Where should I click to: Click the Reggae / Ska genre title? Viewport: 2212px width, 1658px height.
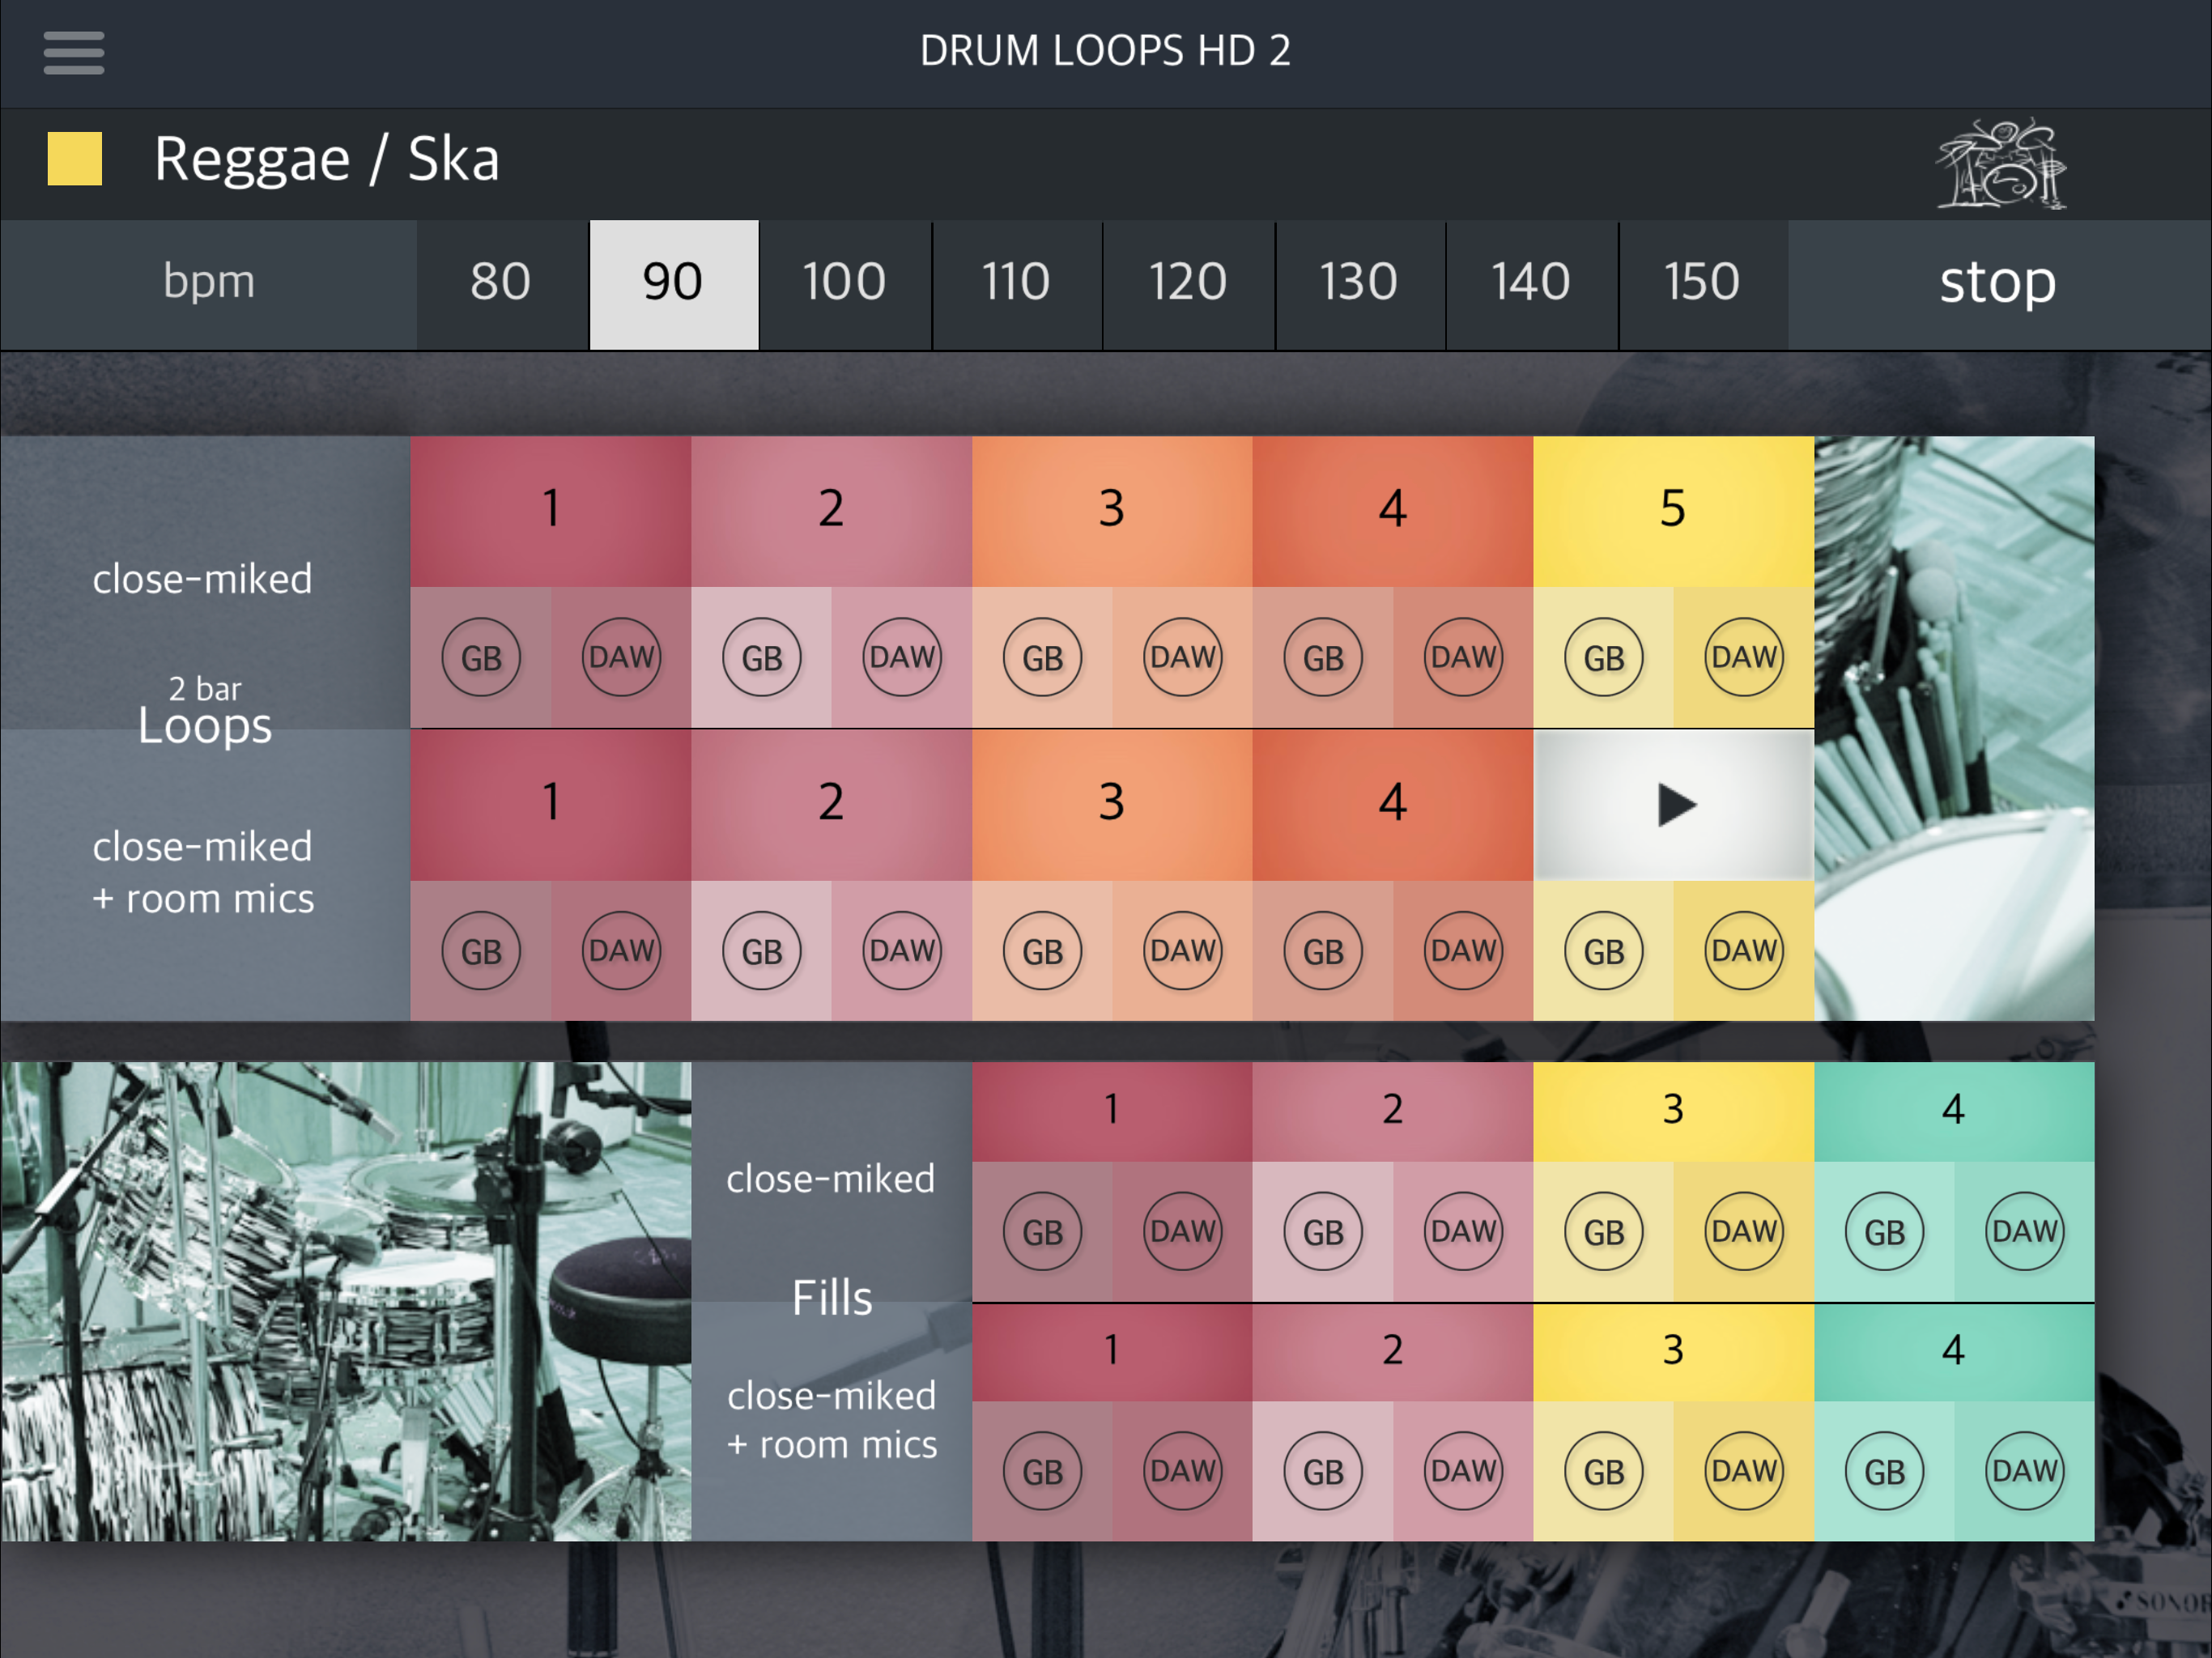pos(327,160)
